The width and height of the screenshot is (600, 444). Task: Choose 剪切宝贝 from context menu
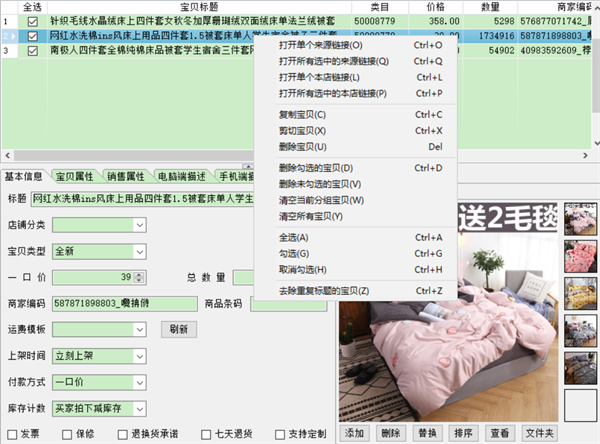tap(355, 131)
